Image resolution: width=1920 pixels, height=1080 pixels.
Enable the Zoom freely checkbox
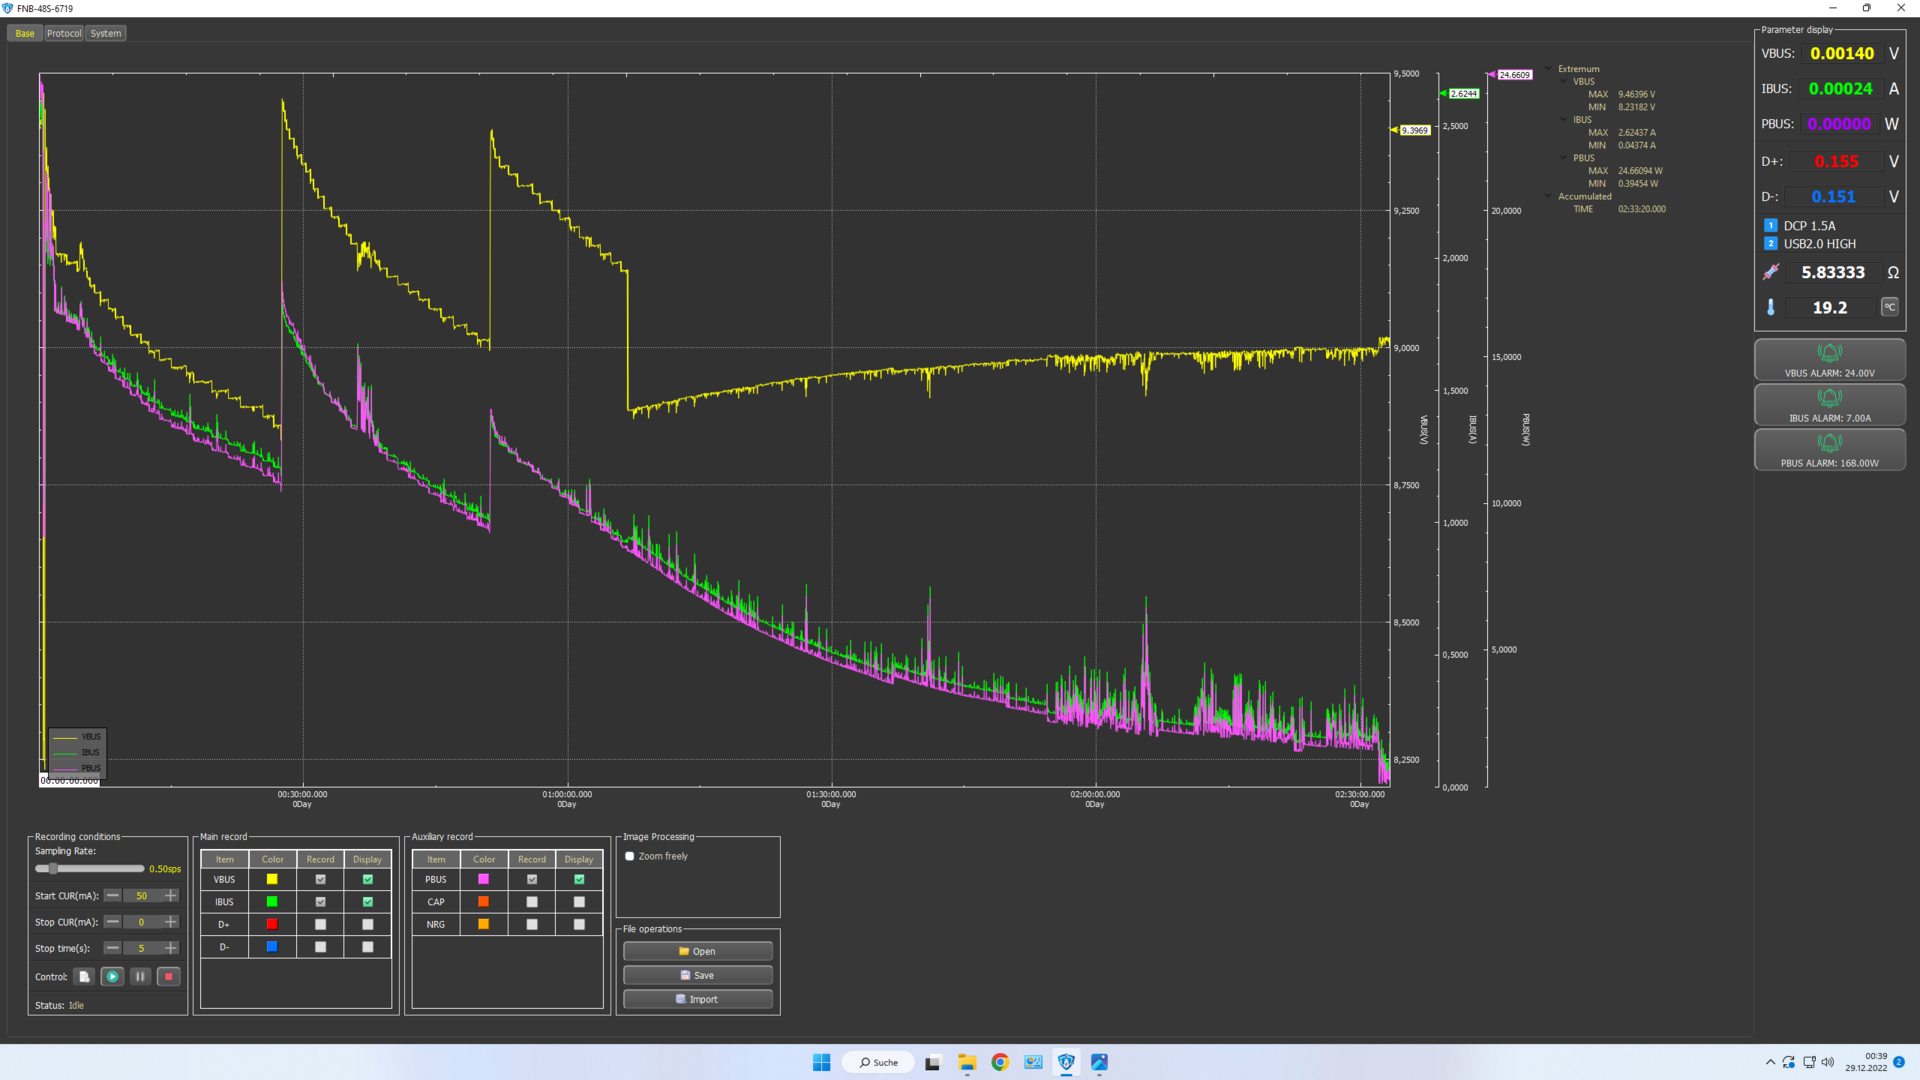pyautogui.click(x=630, y=857)
